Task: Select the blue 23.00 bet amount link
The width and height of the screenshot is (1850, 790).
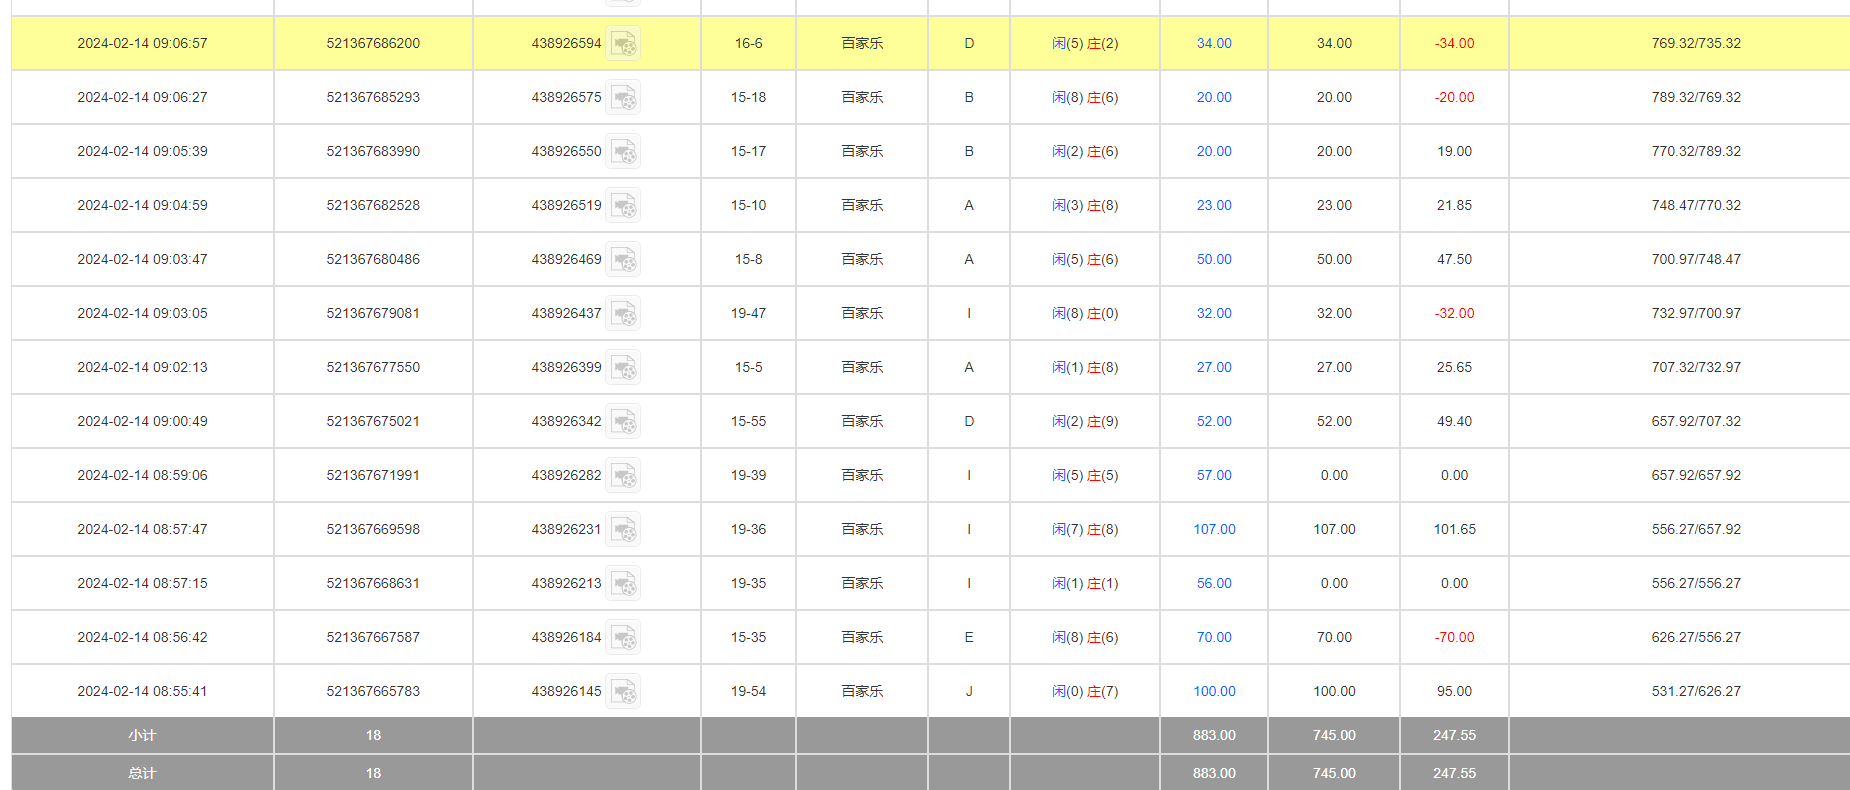Action: coord(1214,205)
